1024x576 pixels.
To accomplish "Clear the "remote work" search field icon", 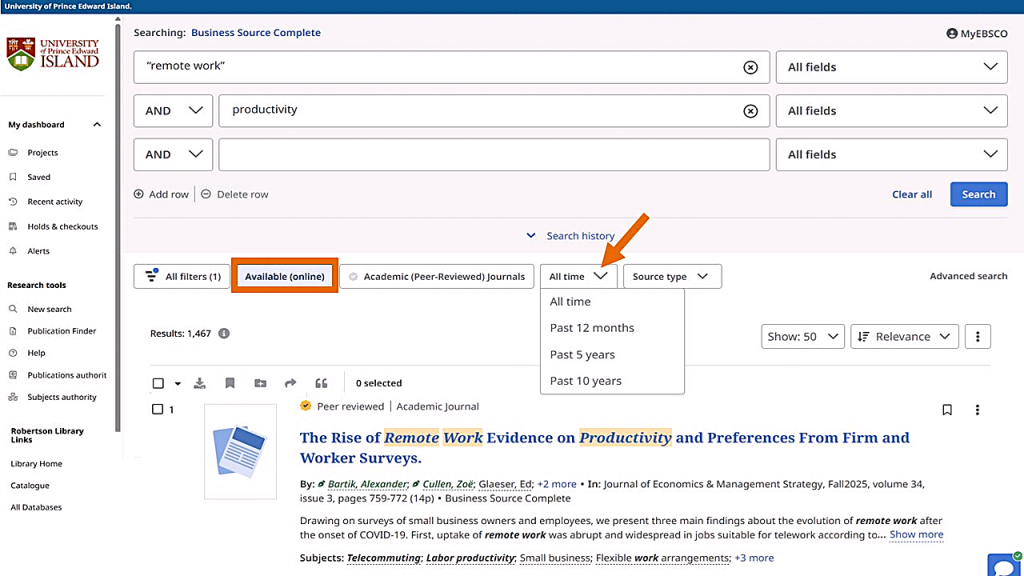I will [750, 67].
